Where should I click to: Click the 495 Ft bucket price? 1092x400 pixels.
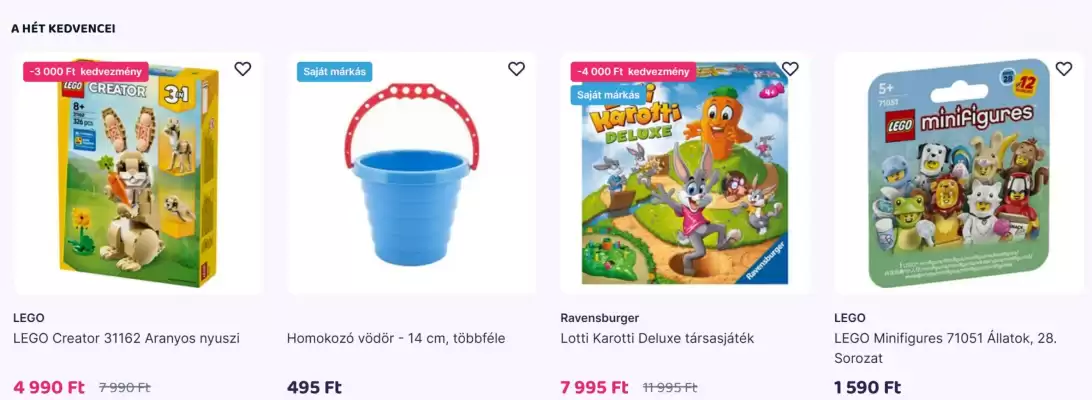click(x=314, y=387)
